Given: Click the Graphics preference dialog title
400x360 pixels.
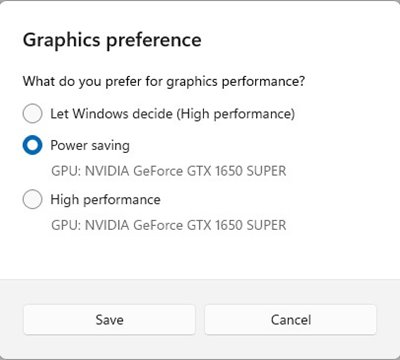Looking at the screenshot, I should 112,40.
